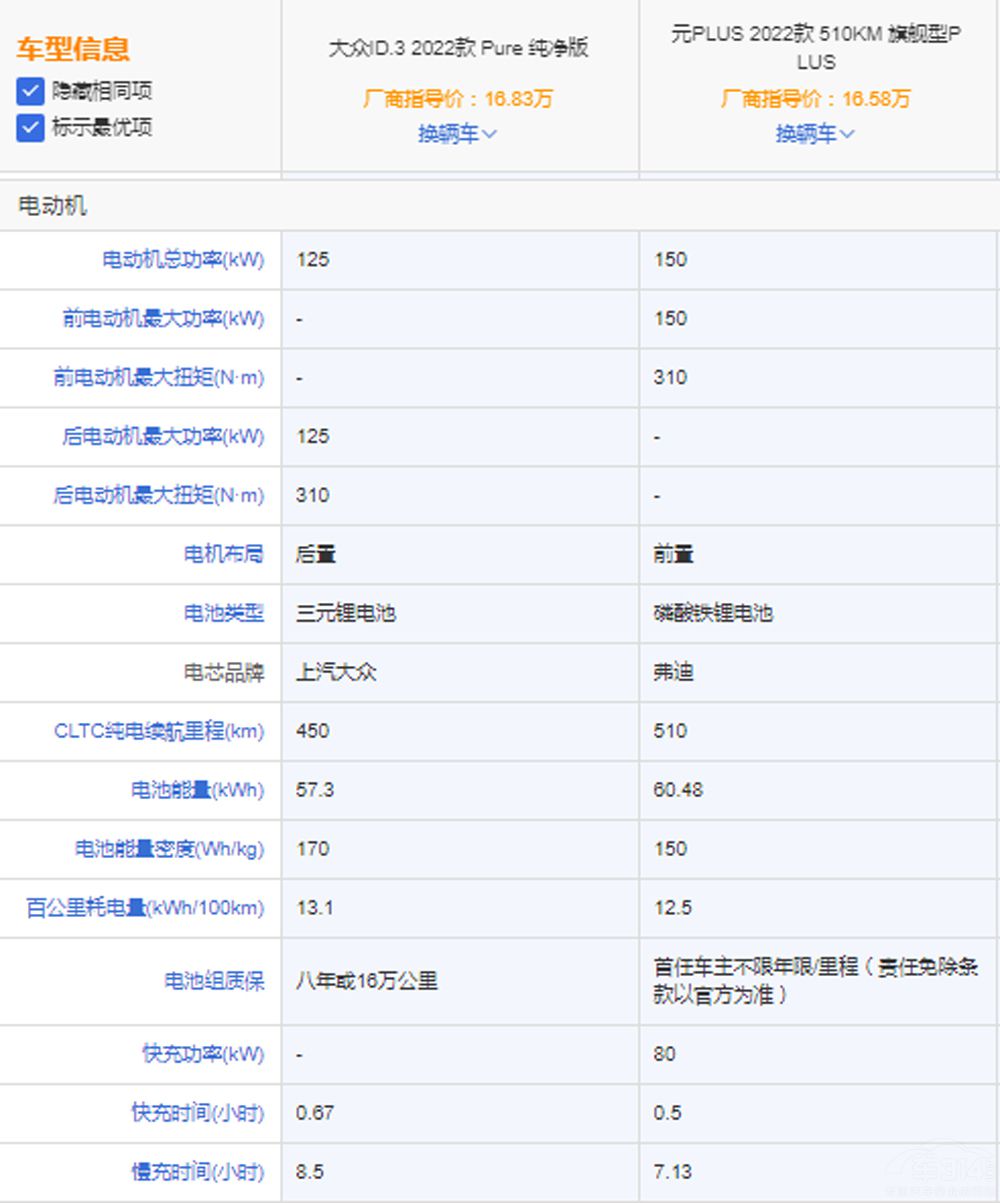
Task: Open the 后电动机最大功率(kW) parameter link
Action: click(163, 437)
